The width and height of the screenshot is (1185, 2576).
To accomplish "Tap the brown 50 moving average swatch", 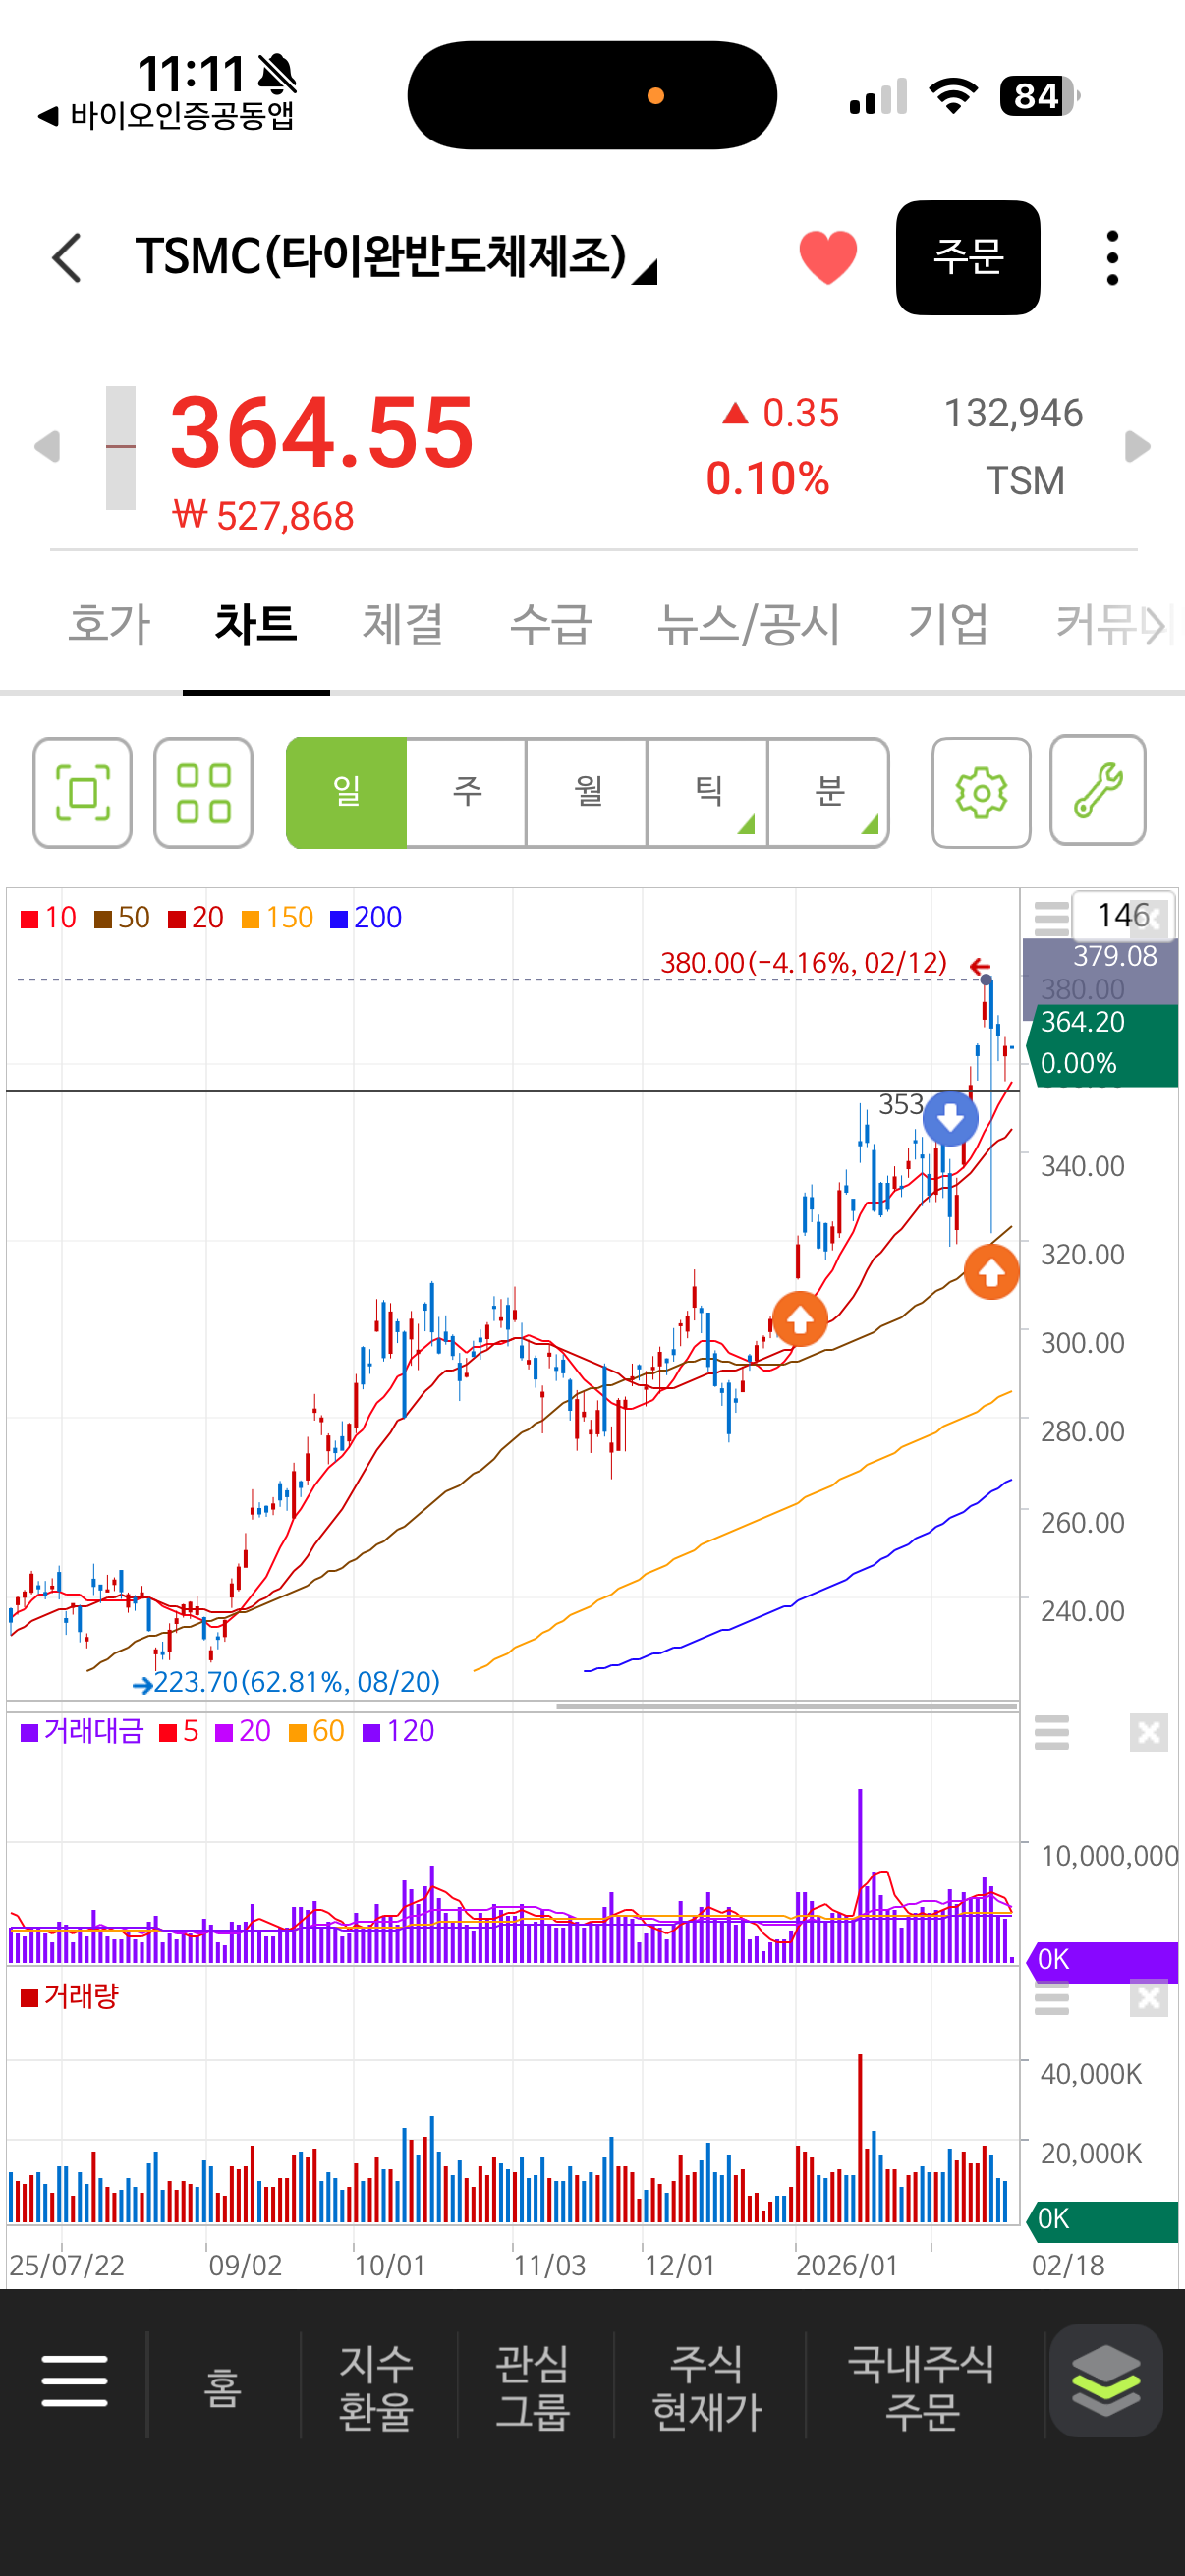I will pos(103,919).
